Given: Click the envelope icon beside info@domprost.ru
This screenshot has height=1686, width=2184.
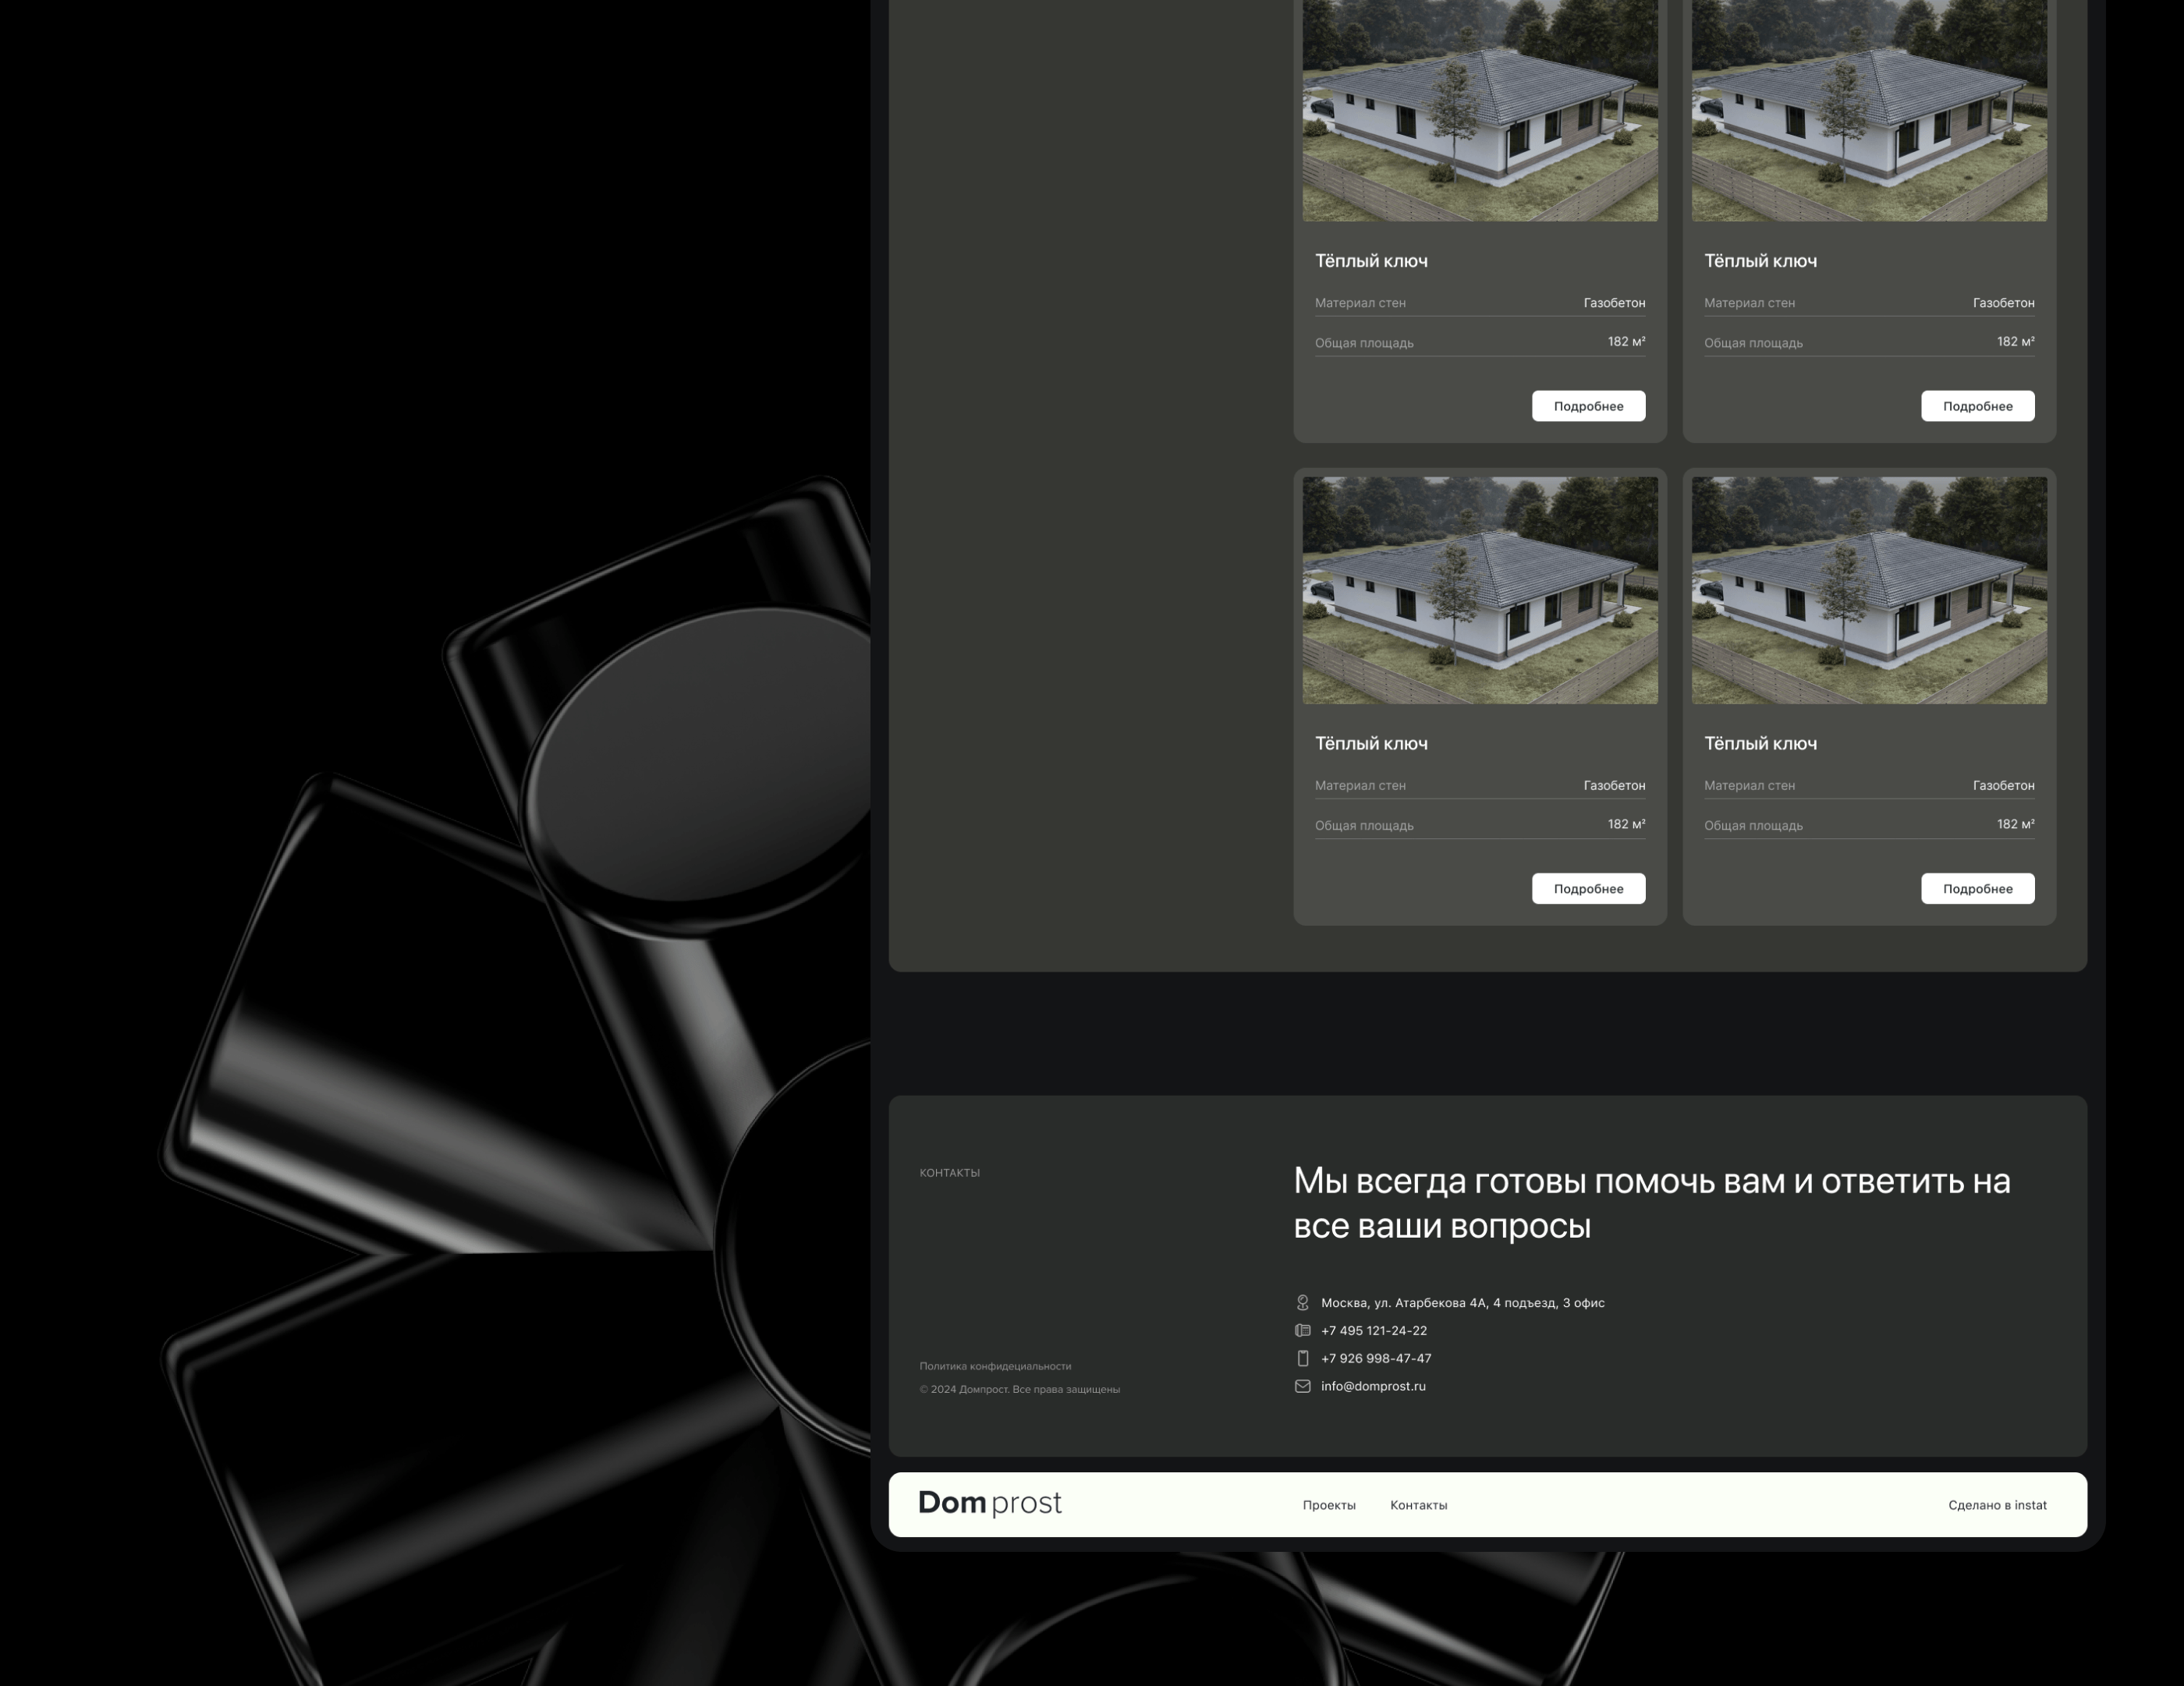Looking at the screenshot, I should click(x=1302, y=1386).
